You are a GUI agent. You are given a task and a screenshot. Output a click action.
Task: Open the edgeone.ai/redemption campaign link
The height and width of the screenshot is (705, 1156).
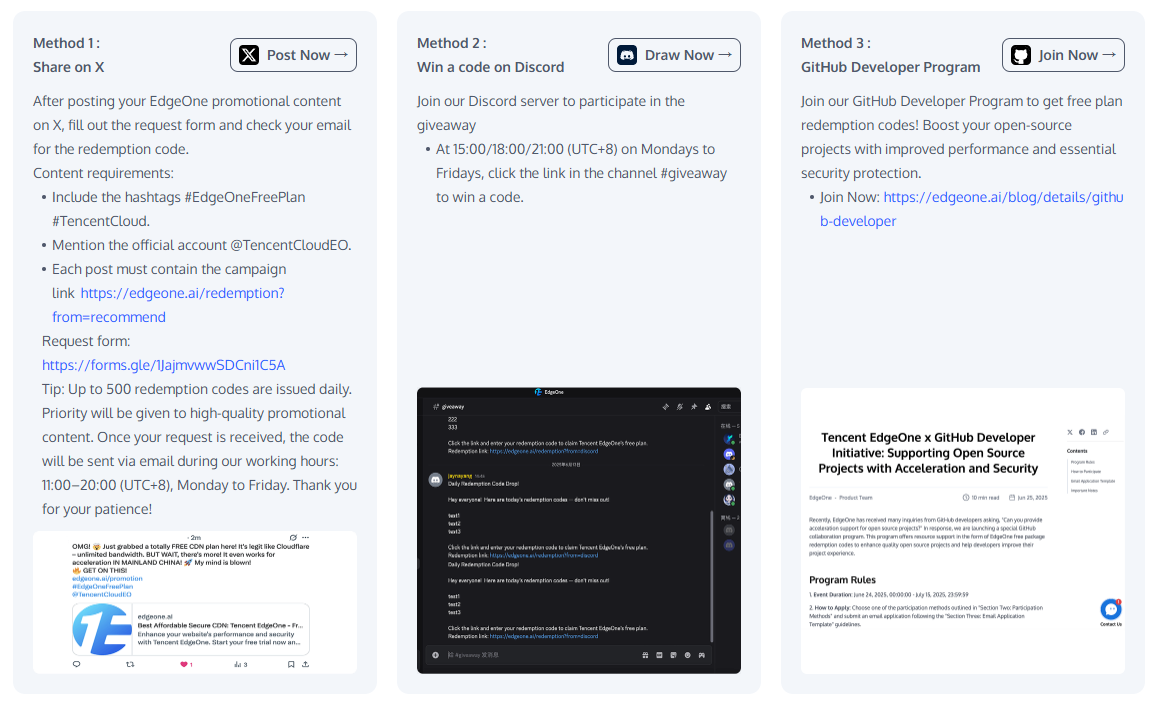click(x=168, y=305)
